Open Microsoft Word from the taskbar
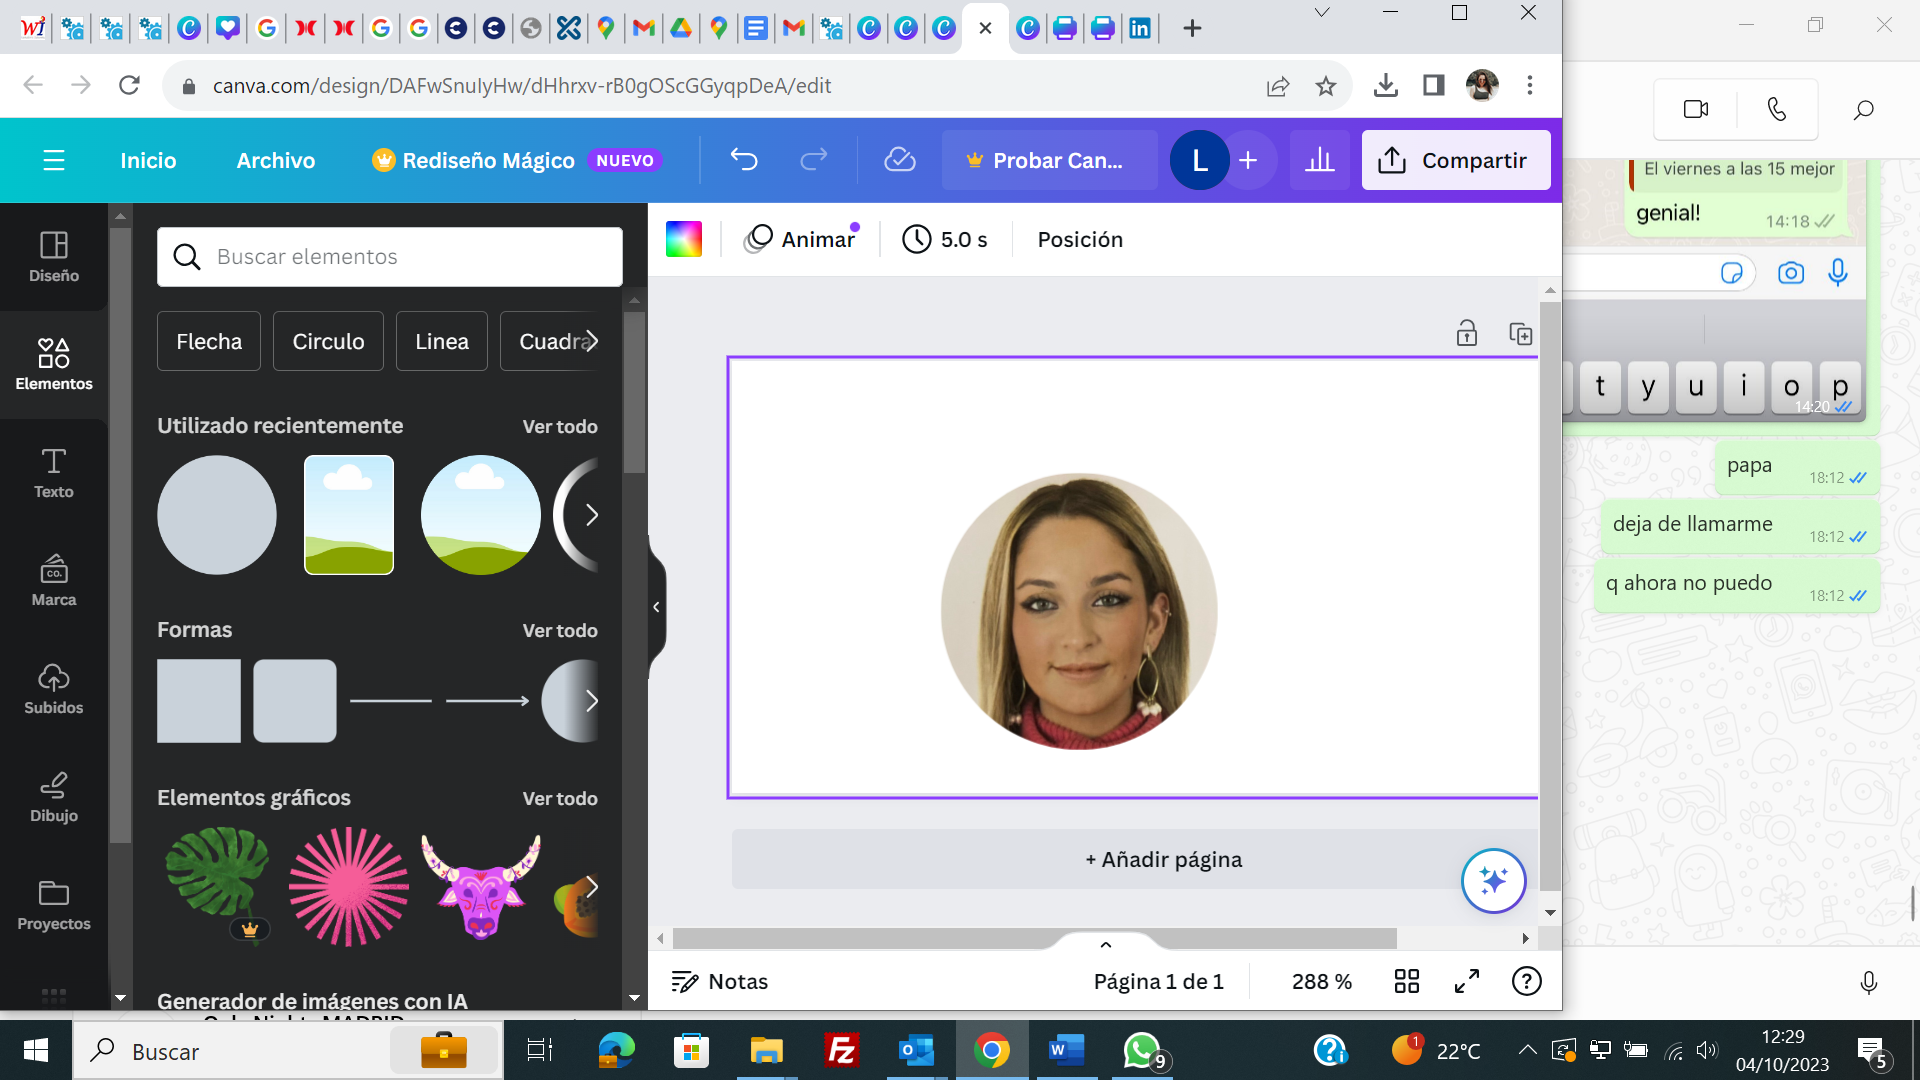Image resolution: width=1920 pixels, height=1080 pixels. tap(1066, 1051)
